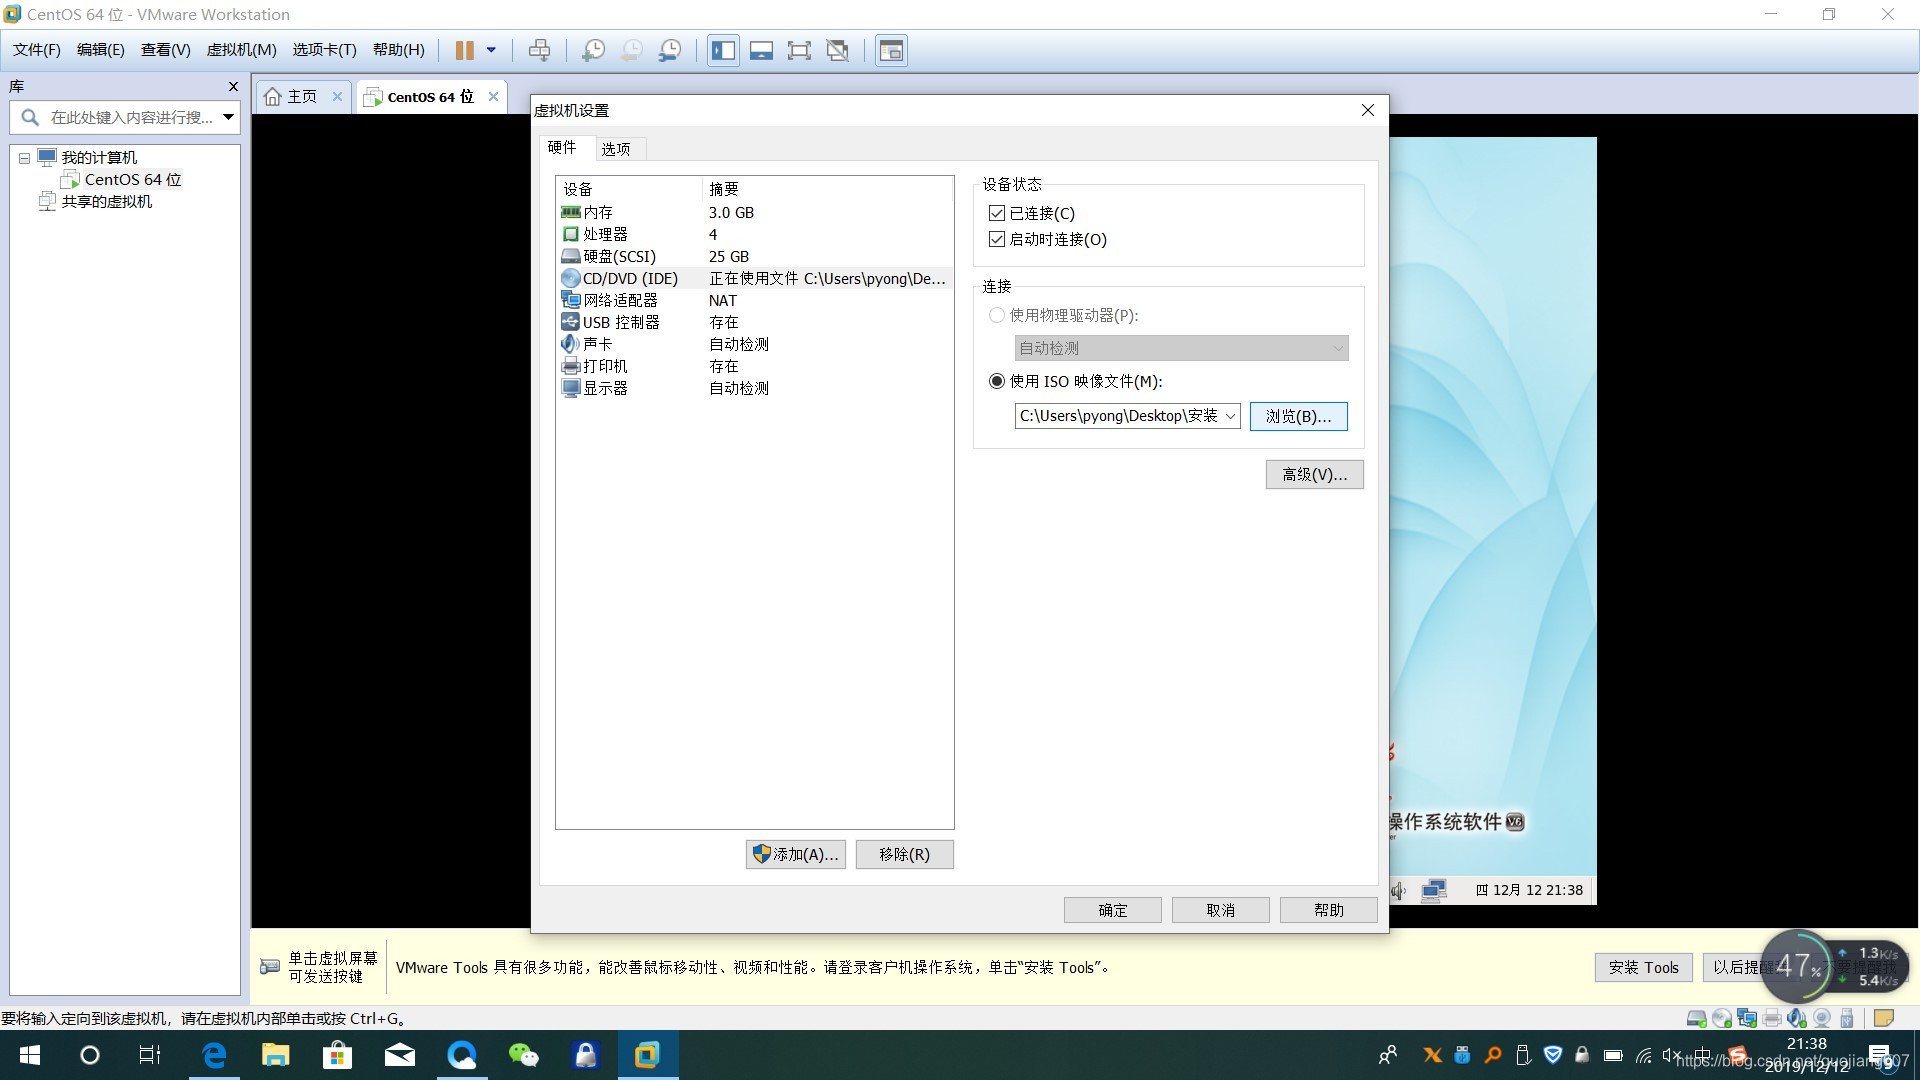Select the CD/DVD (IDE) device row
Image resolution: width=1920 pixels, height=1080 pixels.
[x=754, y=279]
